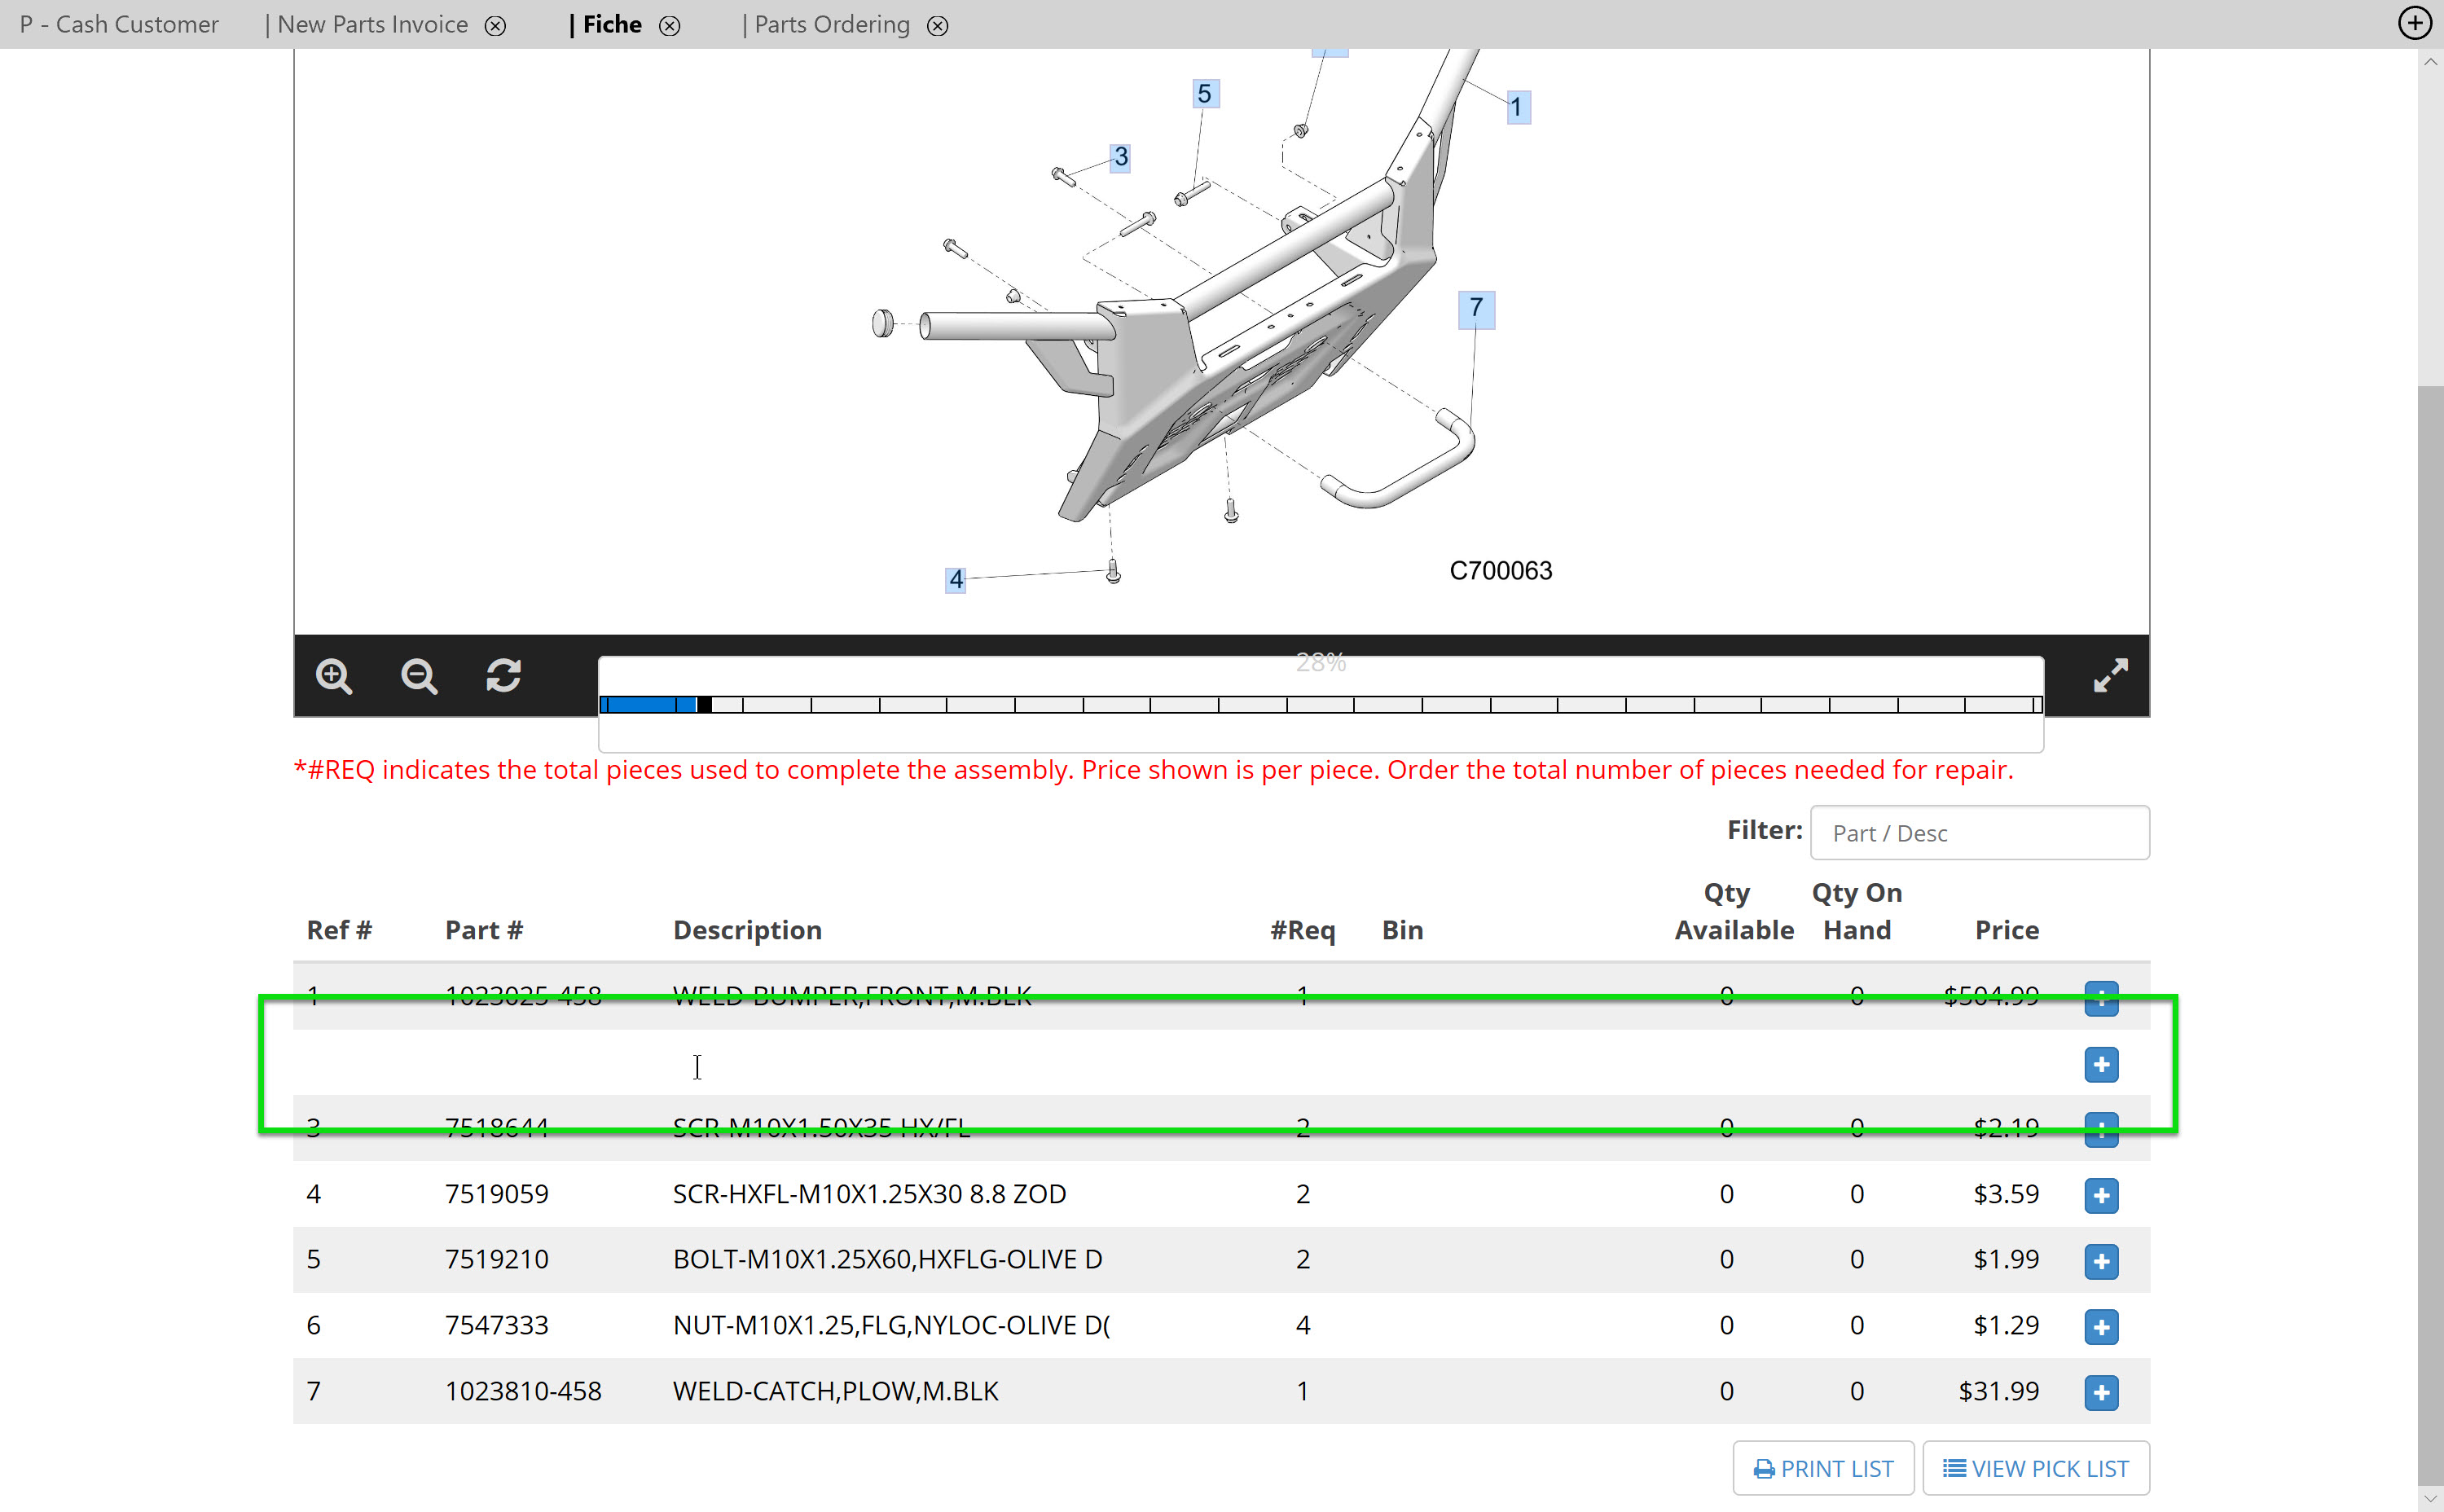This screenshot has width=2444, height=1512.
Task: Switch to the New Parts Invoice tab
Action: [372, 25]
